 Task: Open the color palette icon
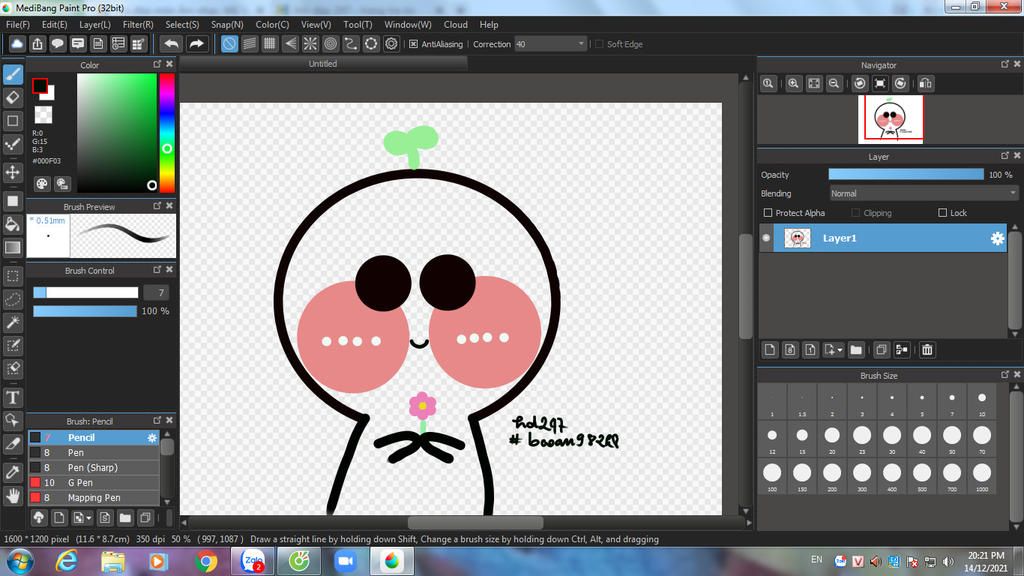tap(42, 184)
